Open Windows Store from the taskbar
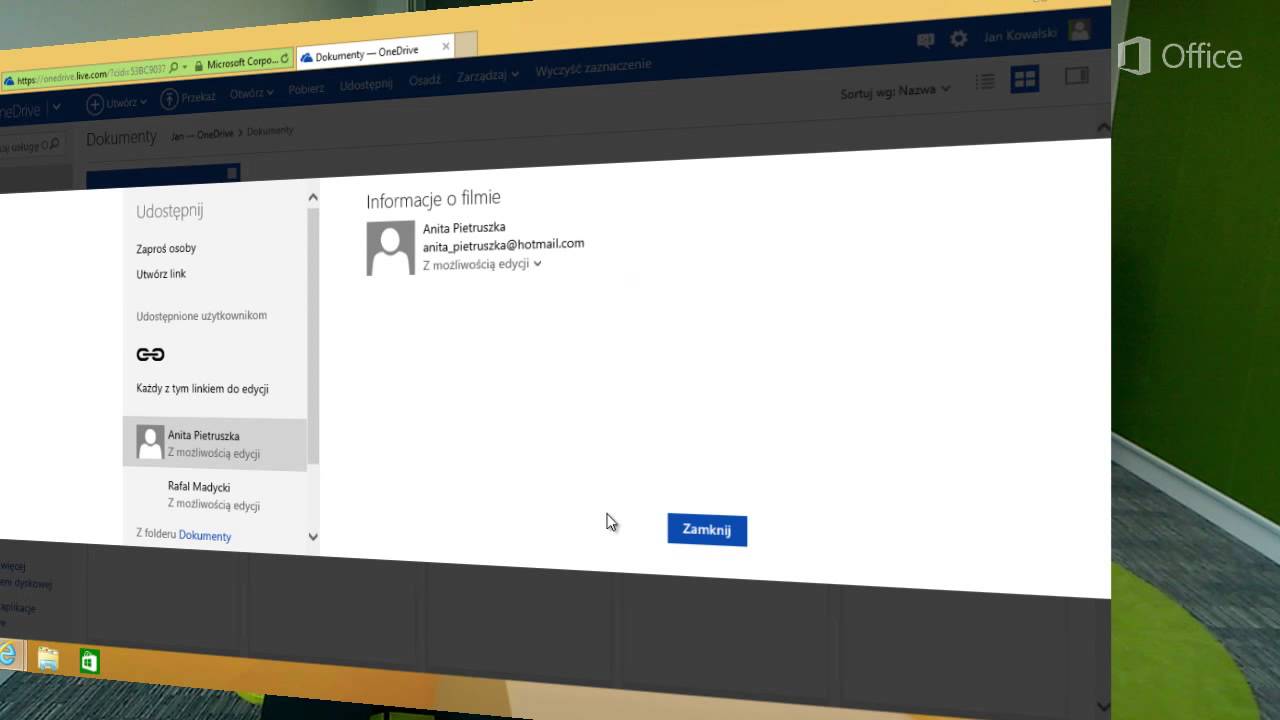Image resolution: width=1280 pixels, height=720 pixels. click(90, 661)
